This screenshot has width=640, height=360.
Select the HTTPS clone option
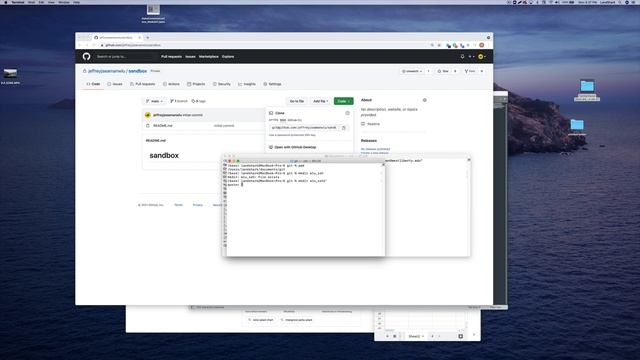[x=273, y=120]
